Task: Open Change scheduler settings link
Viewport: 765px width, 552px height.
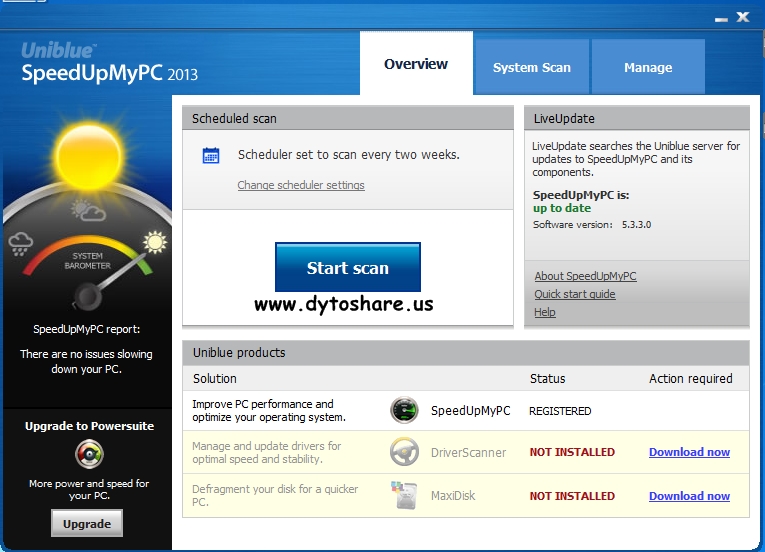Action: click(x=301, y=185)
